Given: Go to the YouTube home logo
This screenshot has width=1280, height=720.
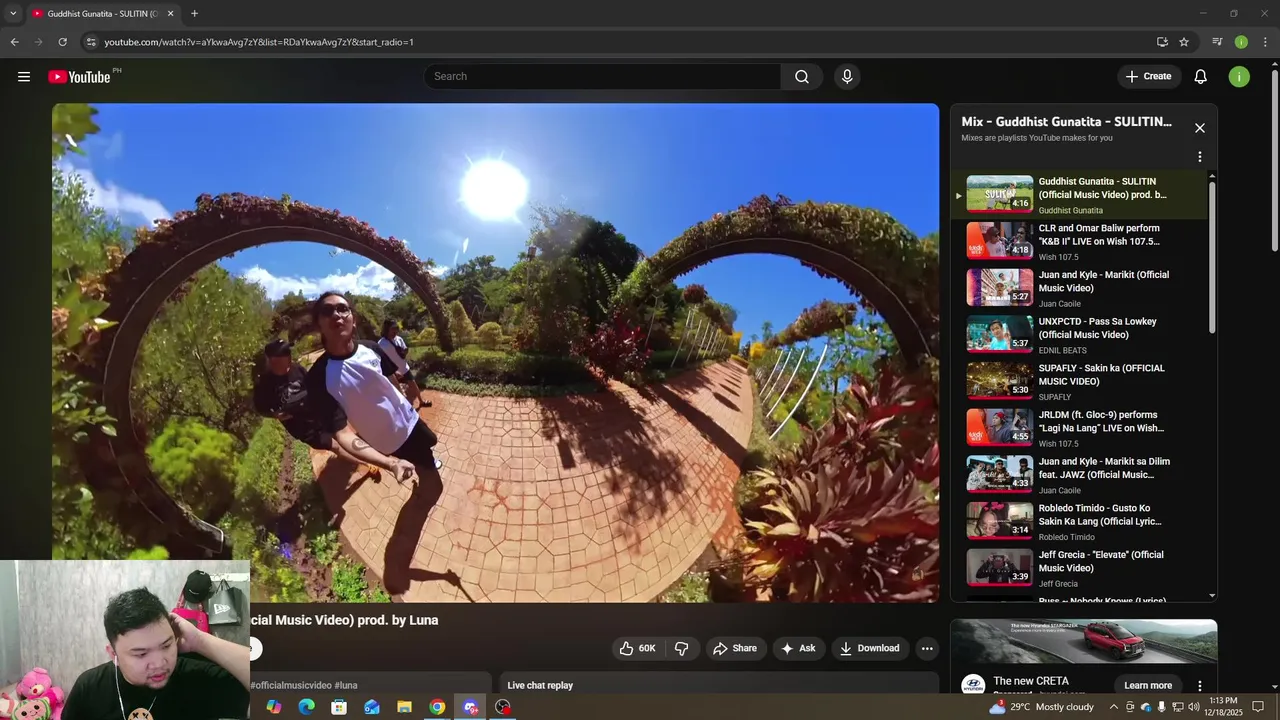Looking at the screenshot, I should point(79,77).
